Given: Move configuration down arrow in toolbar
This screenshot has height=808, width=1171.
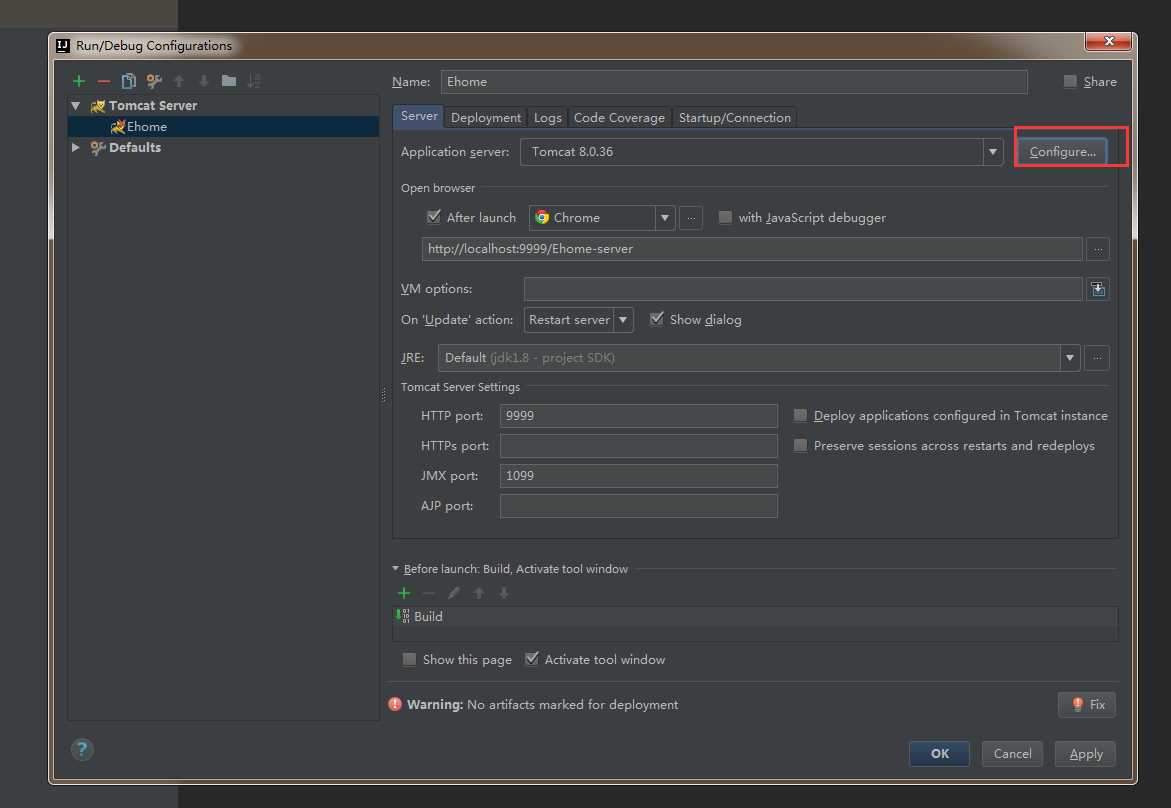Looking at the screenshot, I should [x=204, y=81].
